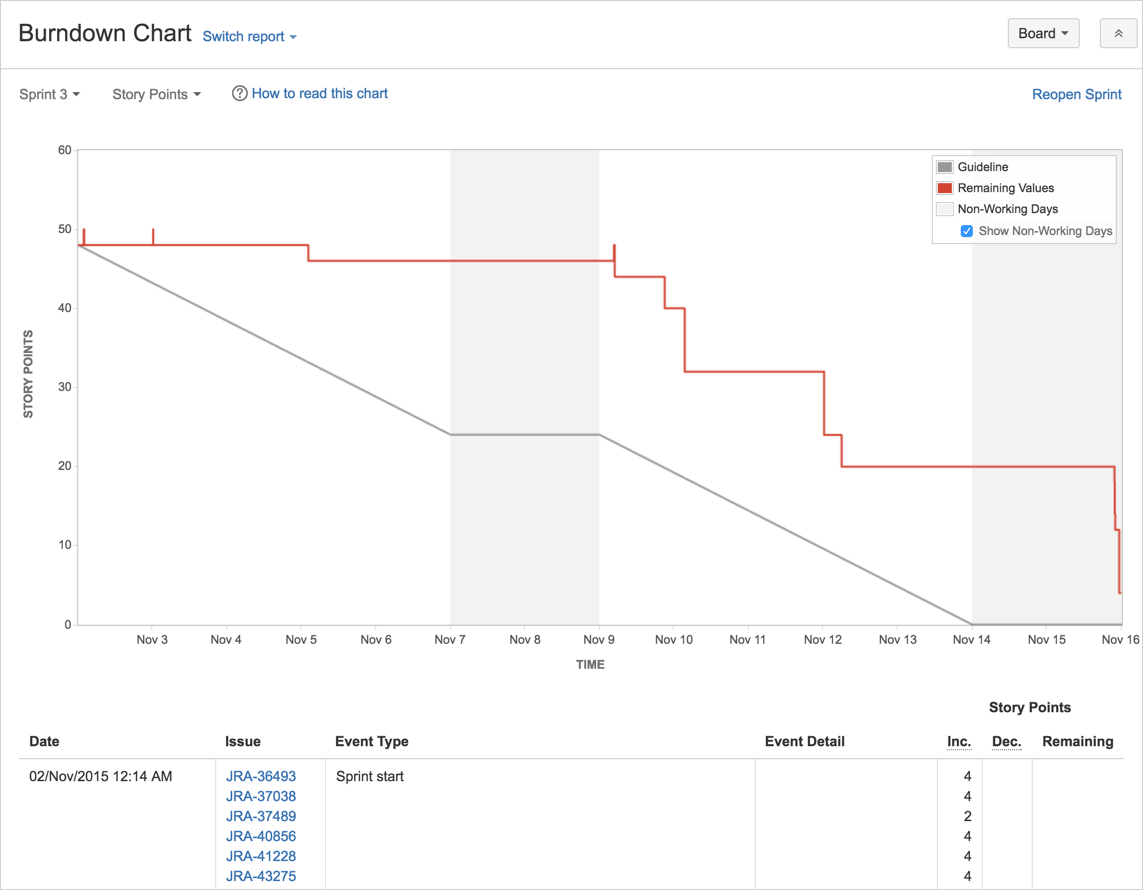The width and height of the screenshot is (1143, 890).
Task: Click the chevron next to Sprint 3
Action: pos(75,94)
